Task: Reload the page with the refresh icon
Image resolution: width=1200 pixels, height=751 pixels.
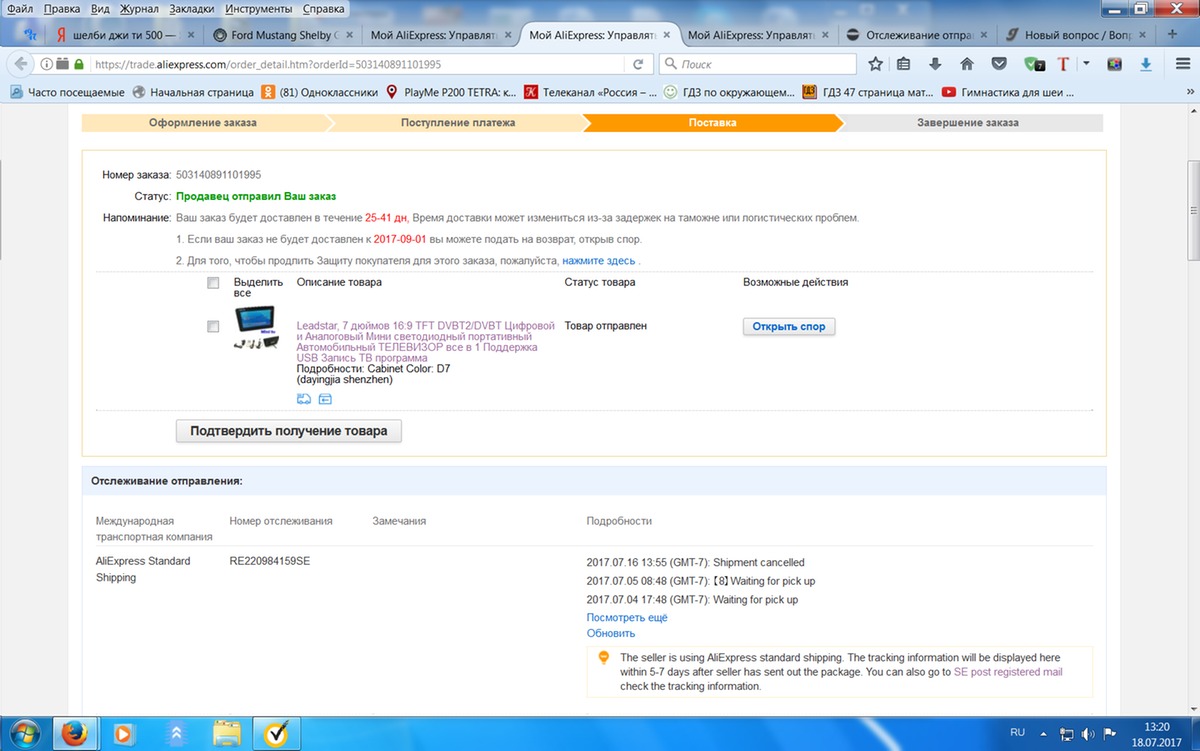Action: click(x=638, y=64)
